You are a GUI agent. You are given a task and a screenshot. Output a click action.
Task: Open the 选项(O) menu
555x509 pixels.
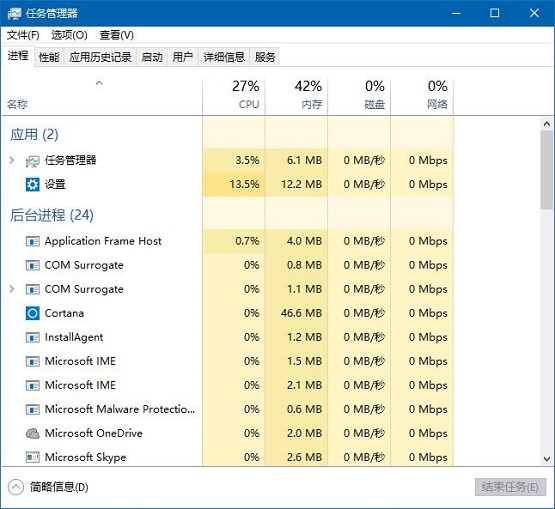[69, 35]
